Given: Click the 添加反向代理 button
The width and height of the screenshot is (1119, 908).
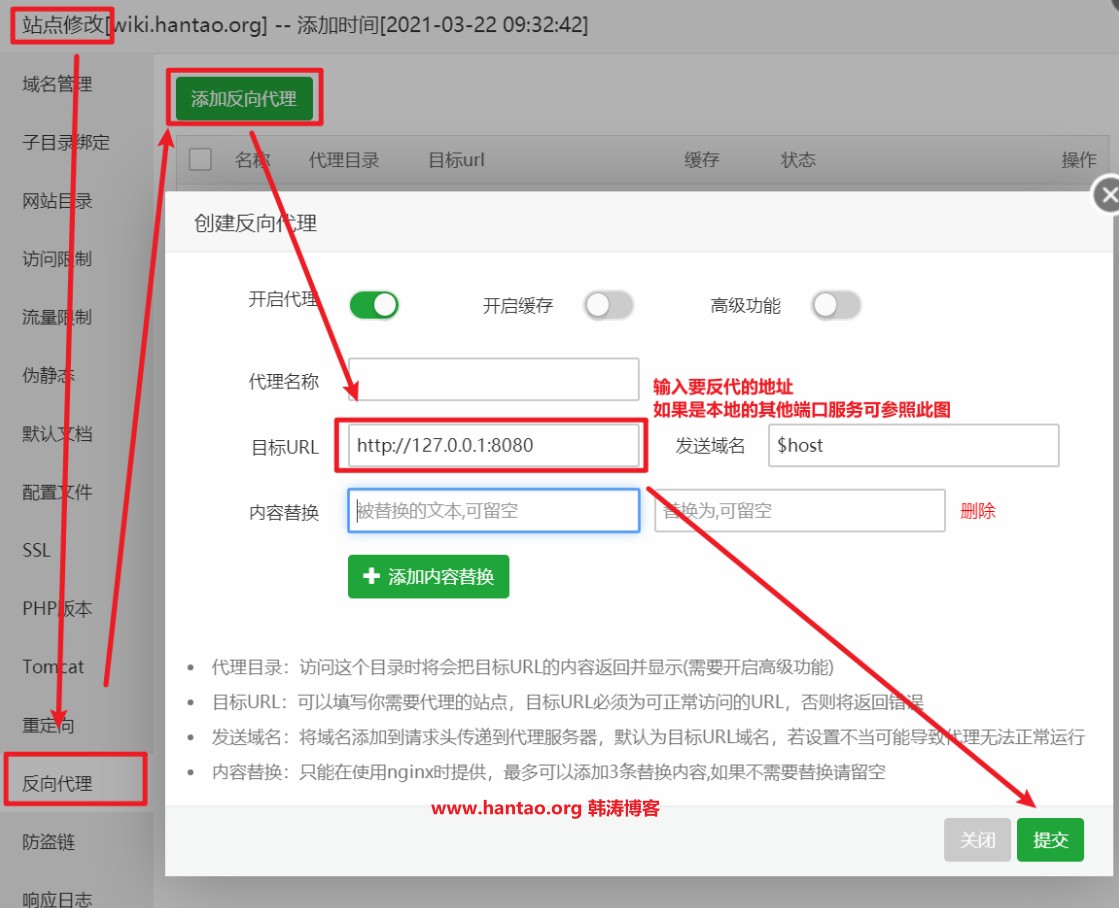Looking at the screenshot, I should click(x=244, y=99).
